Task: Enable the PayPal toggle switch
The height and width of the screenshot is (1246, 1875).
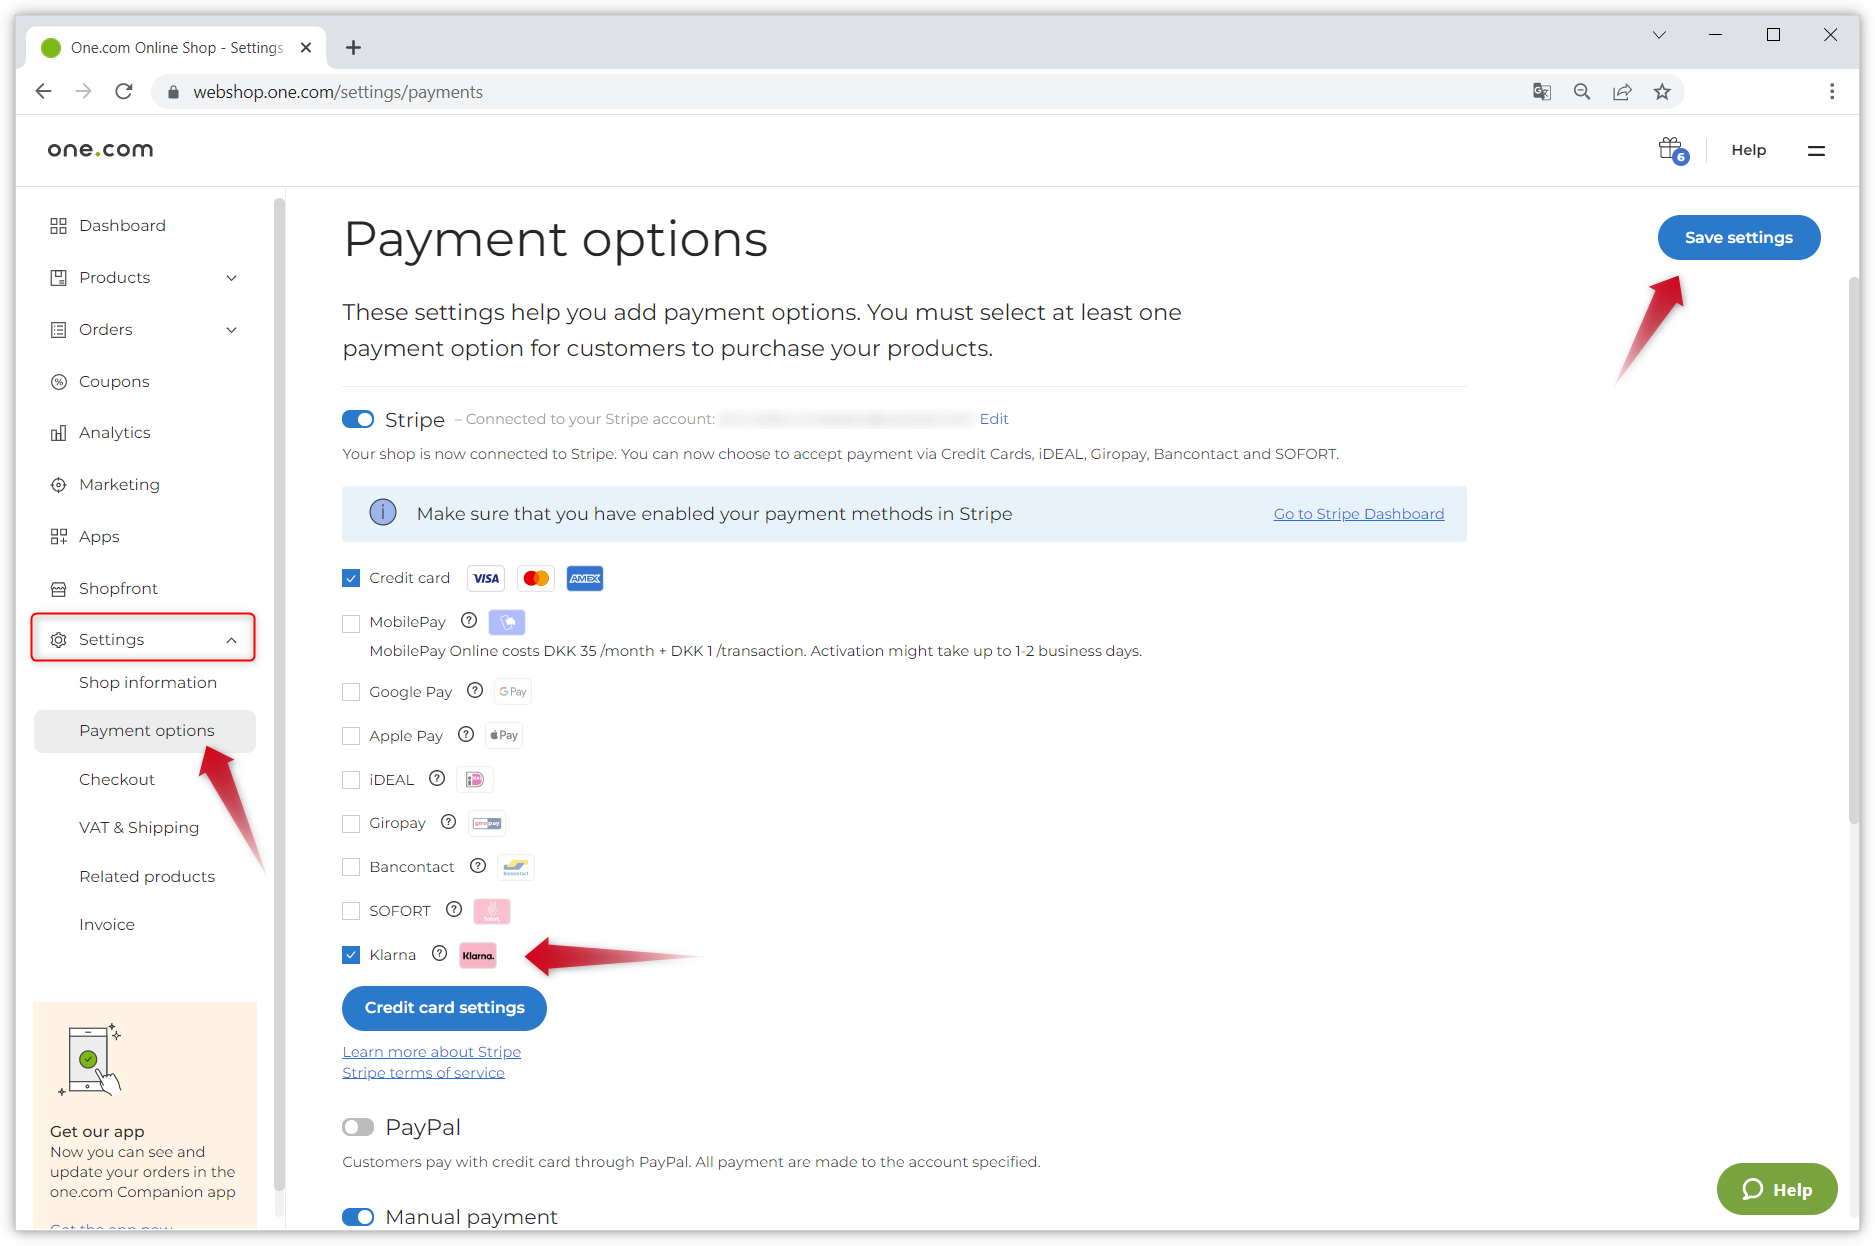Action: tap(358, 1127)
